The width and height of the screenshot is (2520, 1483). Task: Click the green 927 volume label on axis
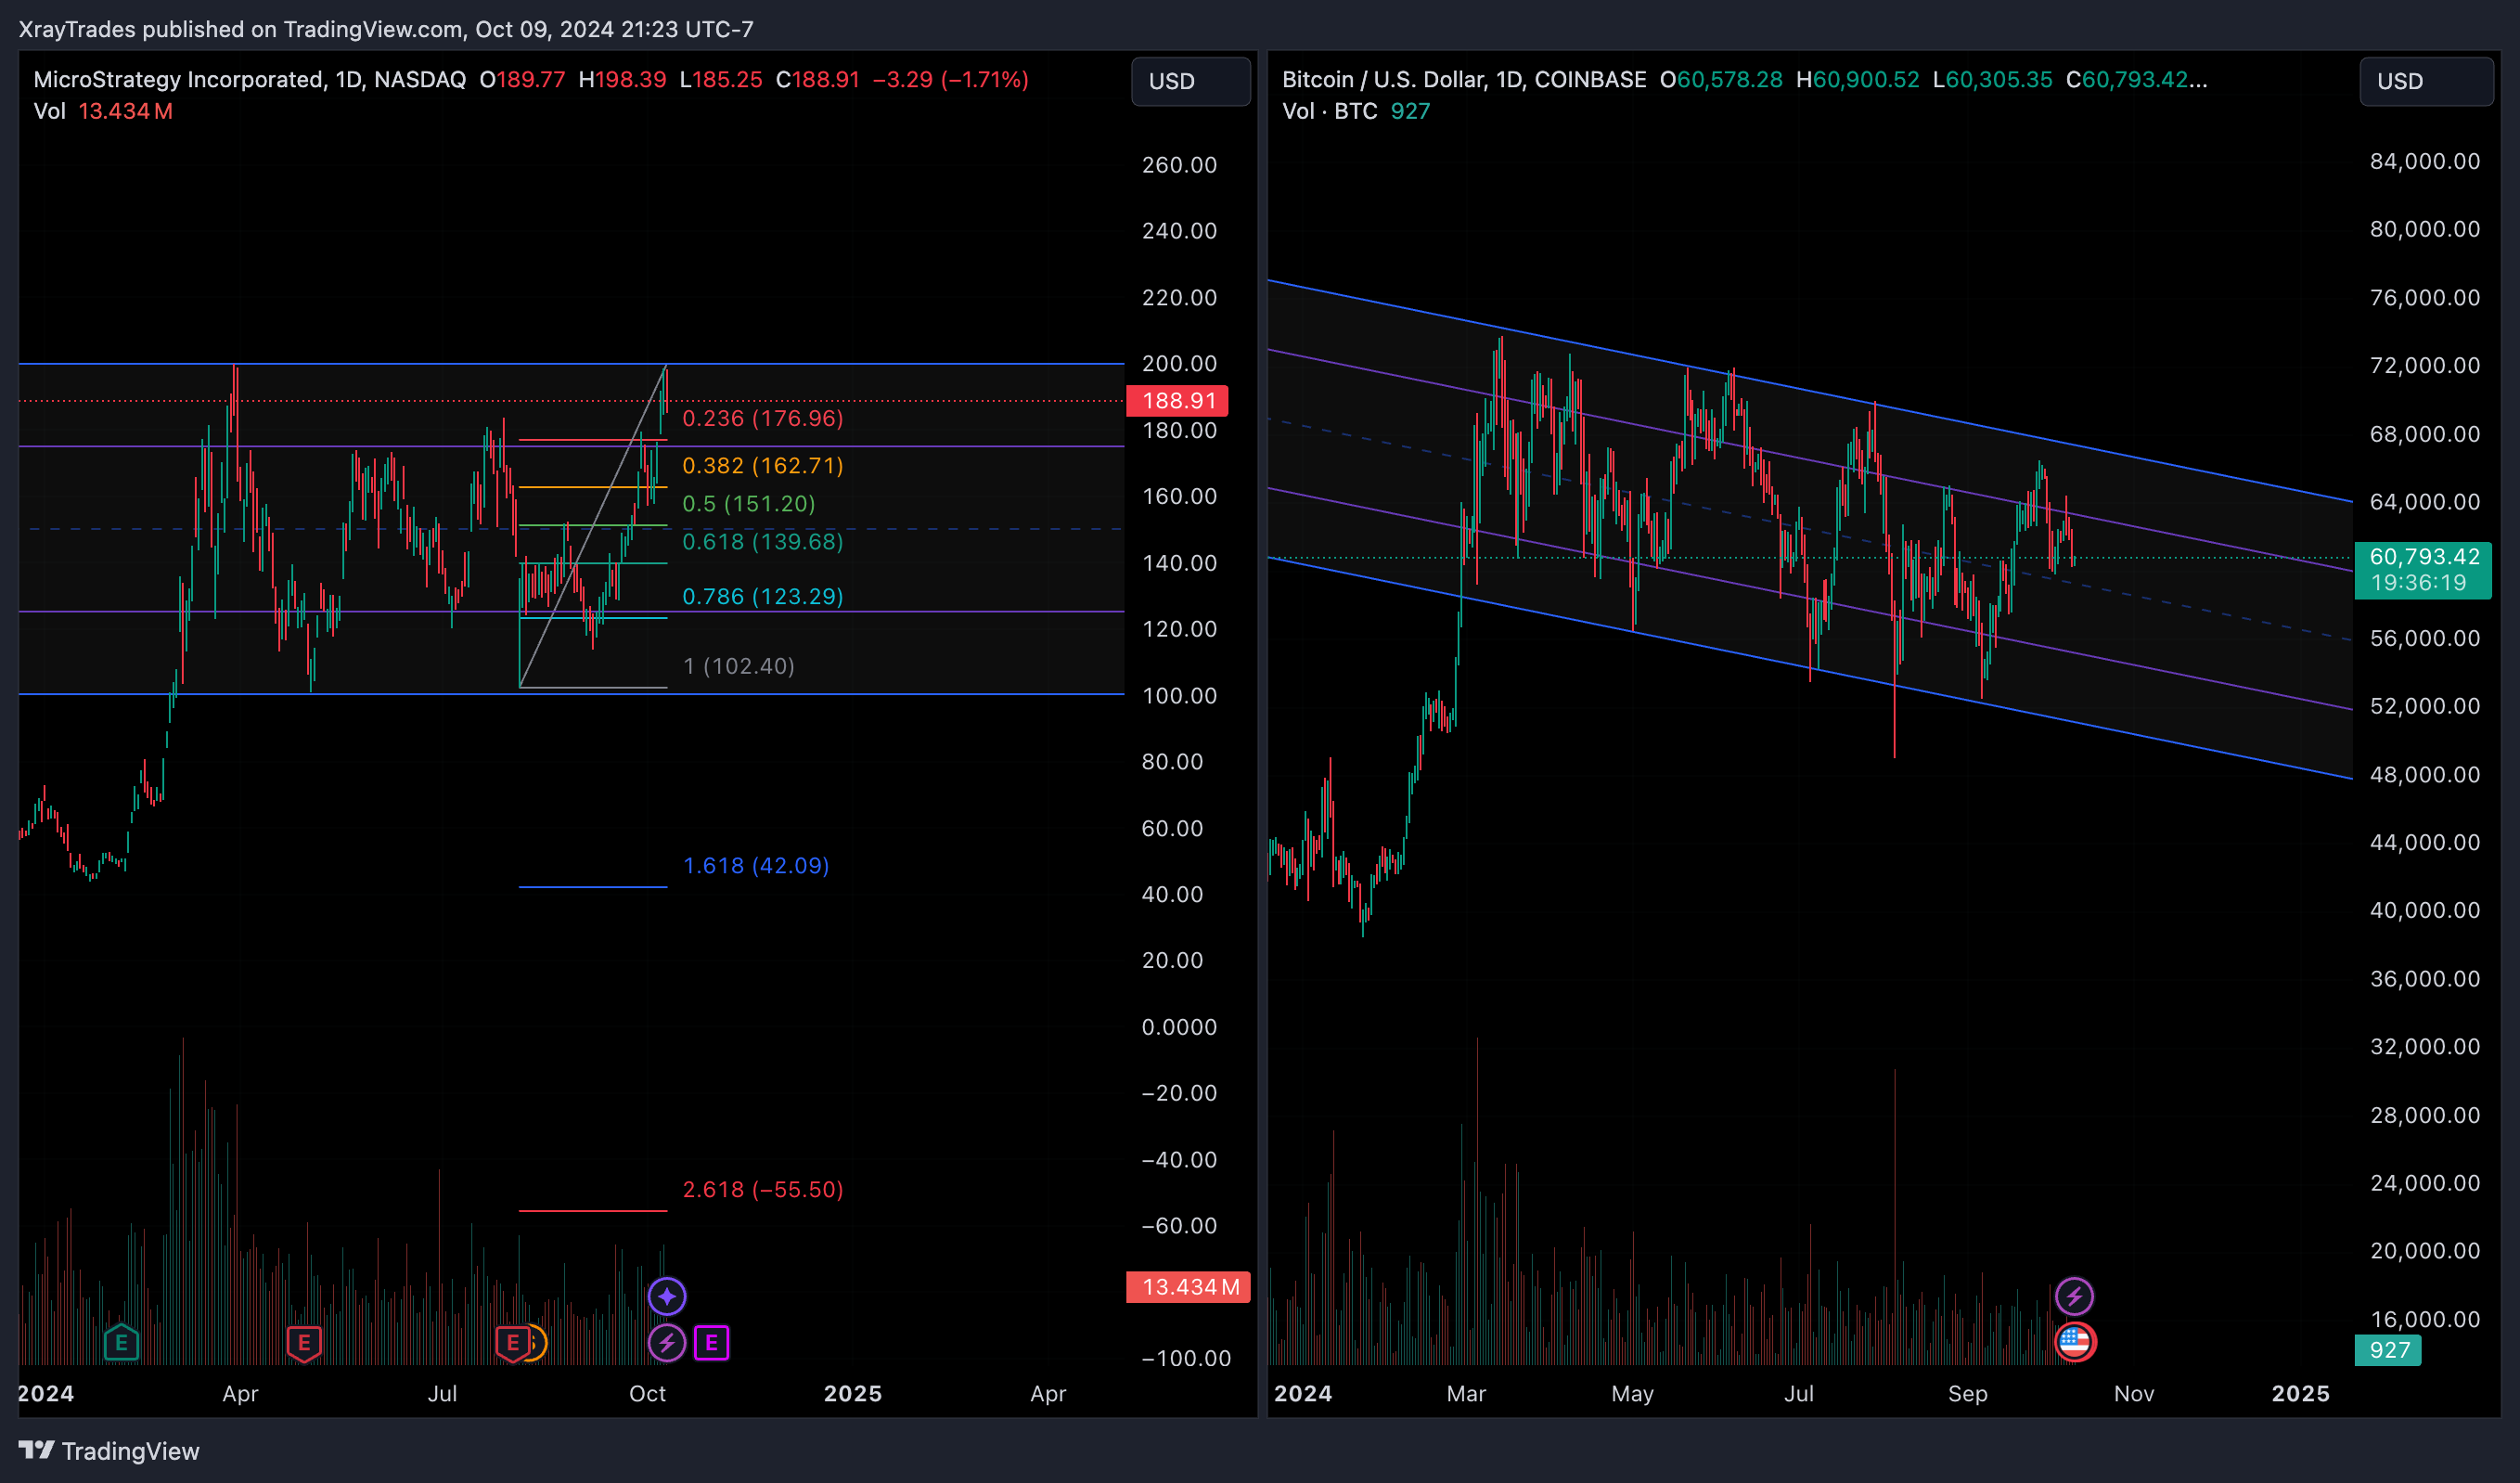point(2388,1350)
